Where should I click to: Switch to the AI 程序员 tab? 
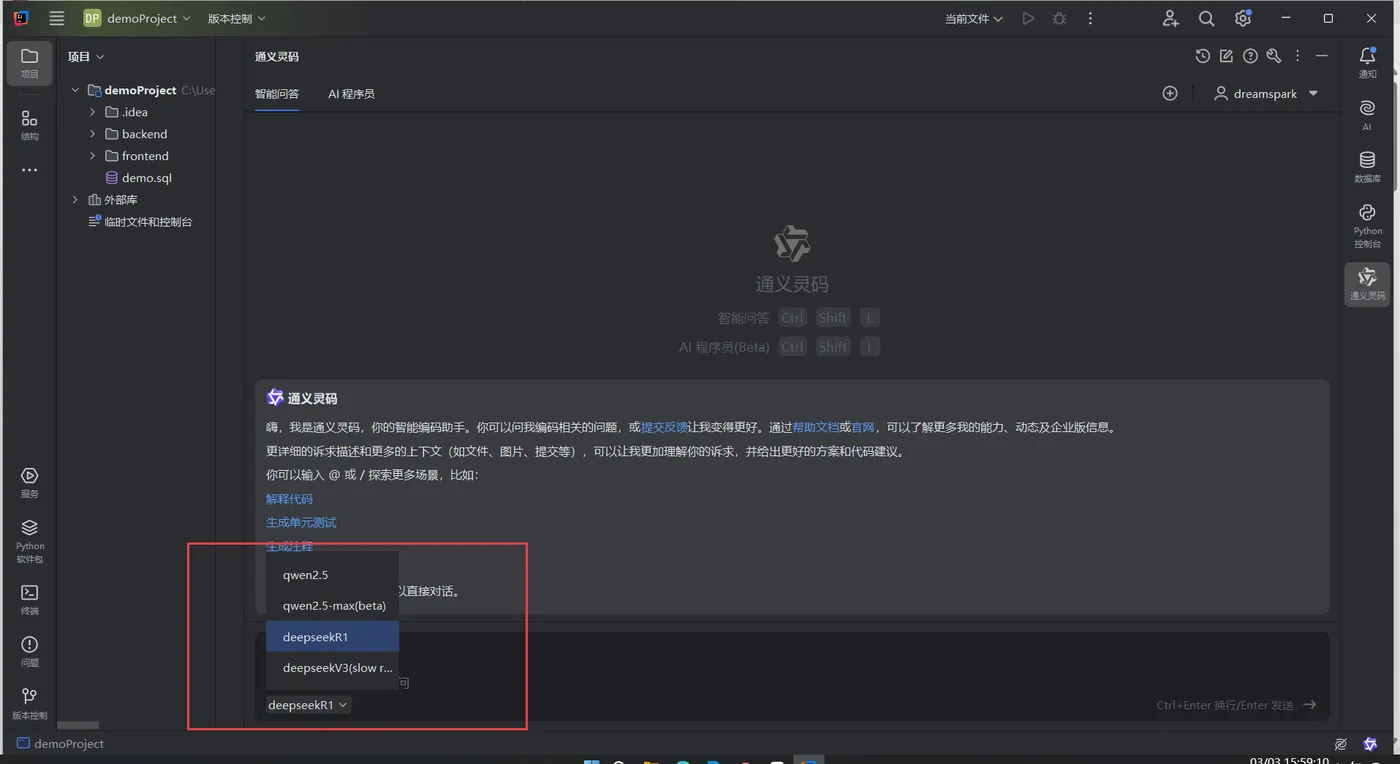[x=351, y=94]
